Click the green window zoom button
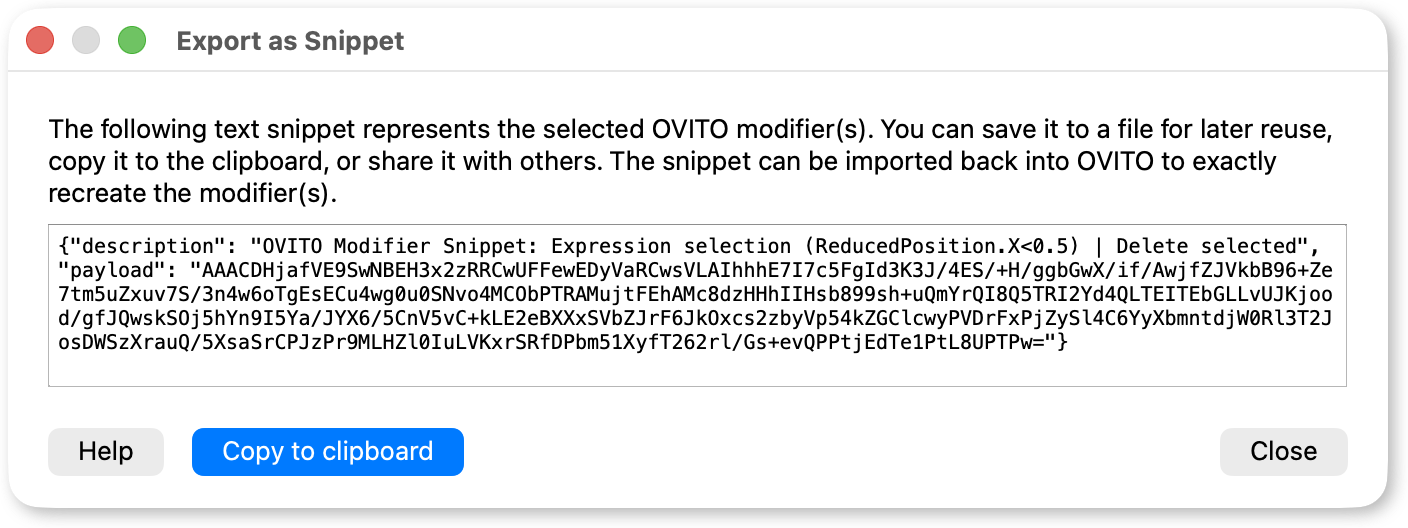The height and width of the screenshot is (528, 1408). click(x=132, y=41)
